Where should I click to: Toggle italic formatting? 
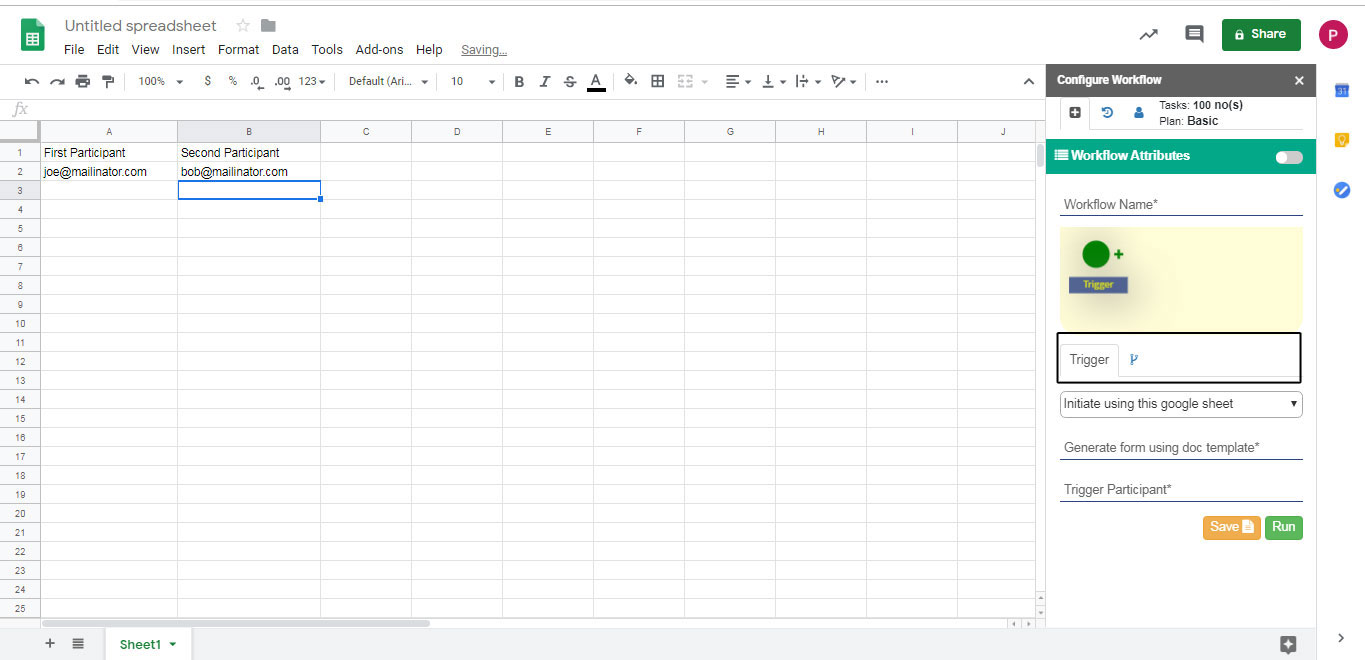[545, 82]
